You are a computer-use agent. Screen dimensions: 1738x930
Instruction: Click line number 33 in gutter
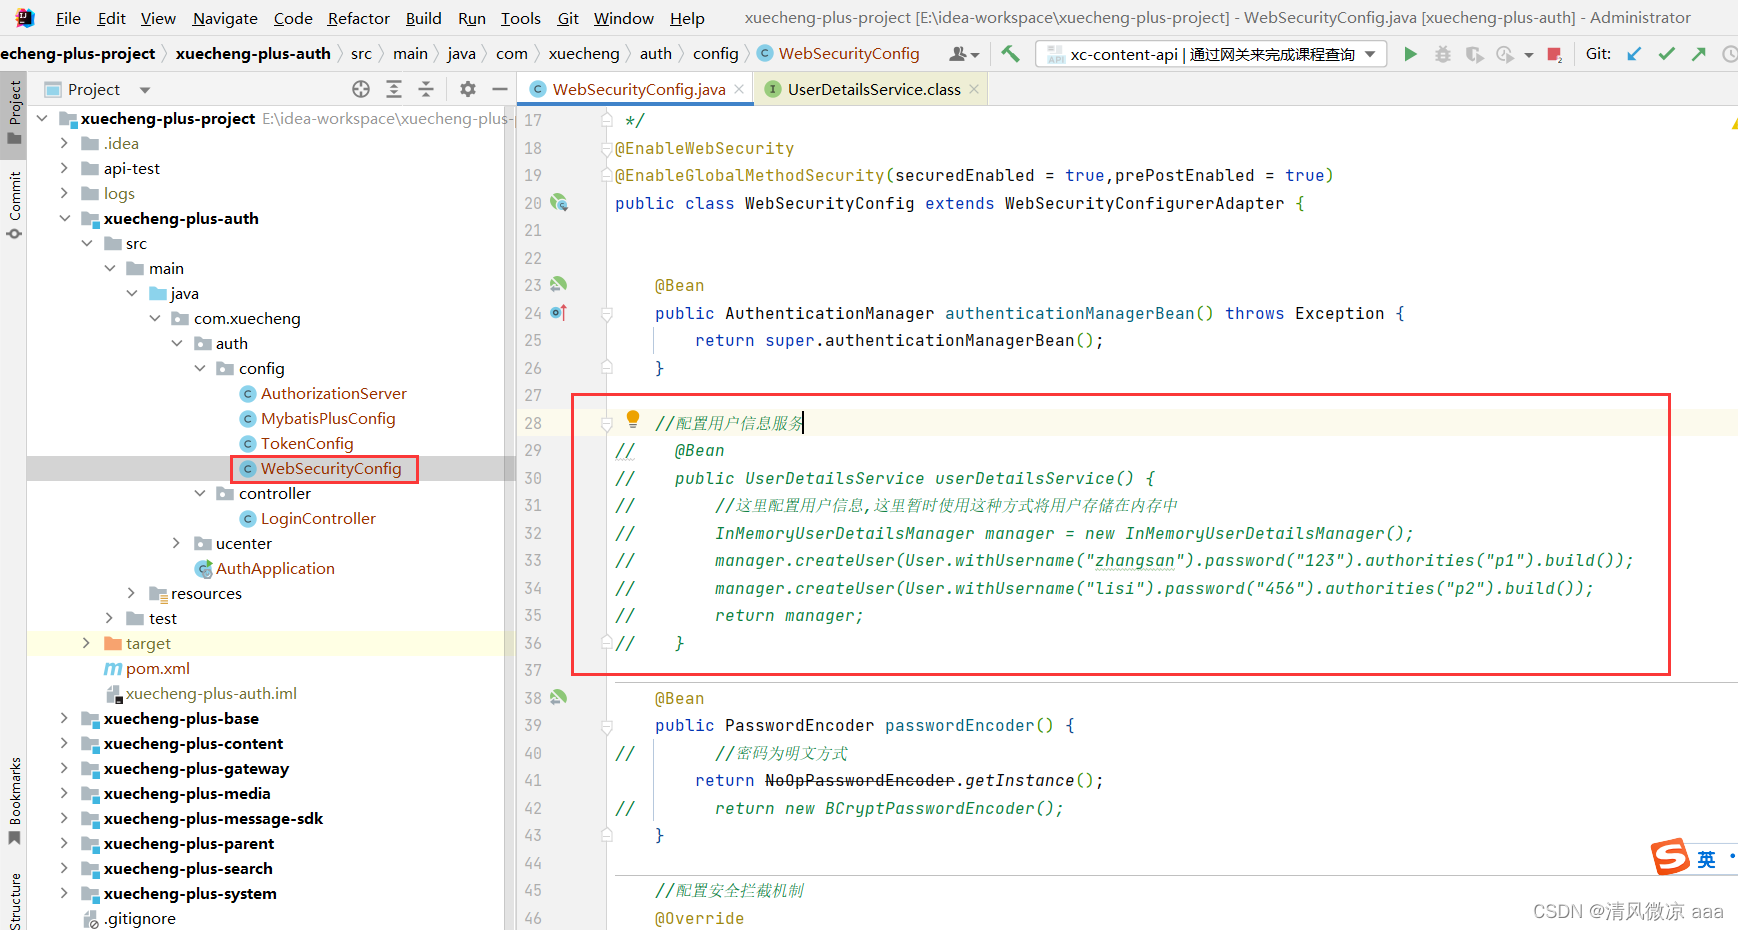pos(533,560)
